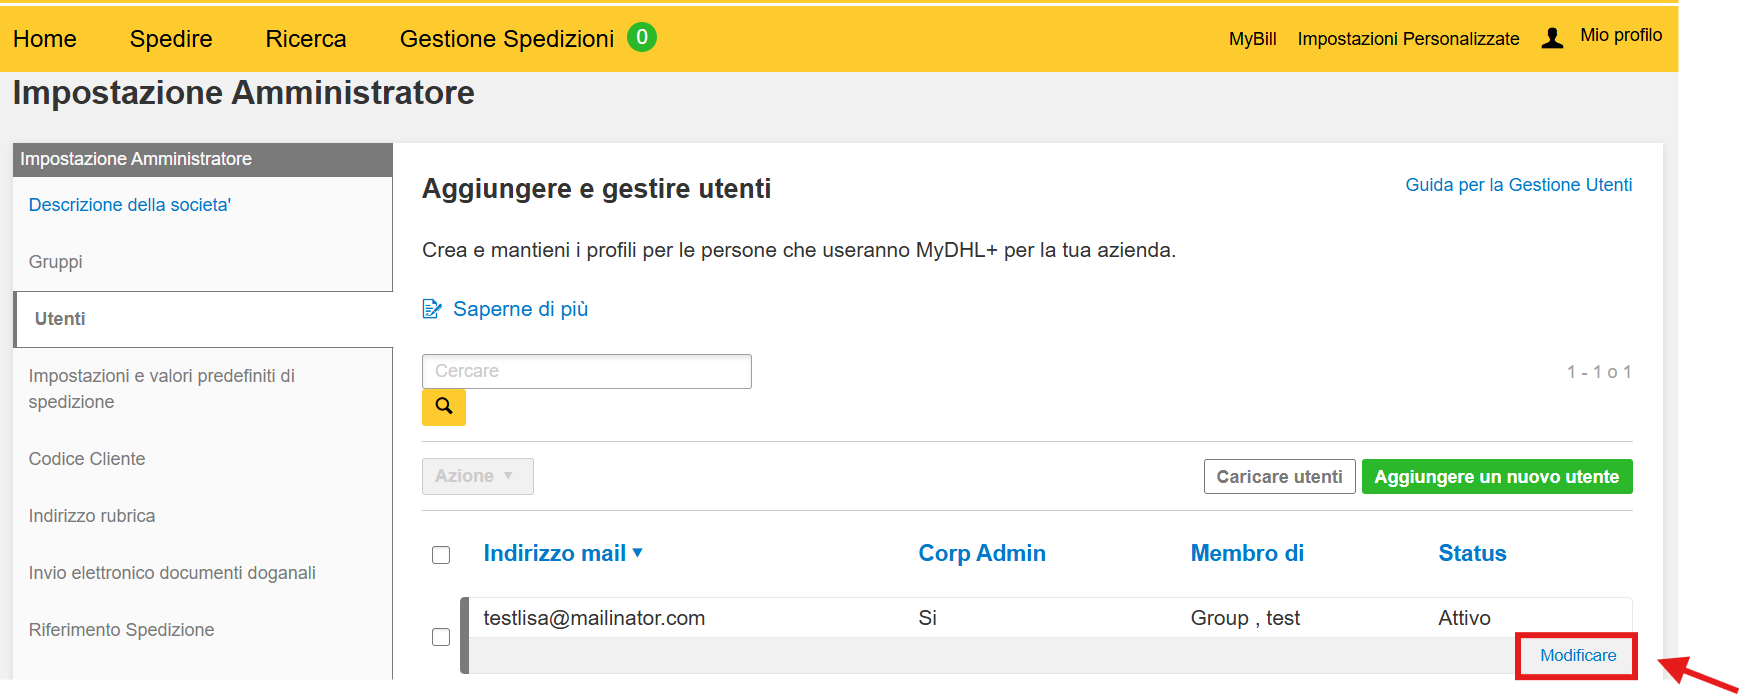Toggle the select-all users checkbox

(x=441, y=555)
